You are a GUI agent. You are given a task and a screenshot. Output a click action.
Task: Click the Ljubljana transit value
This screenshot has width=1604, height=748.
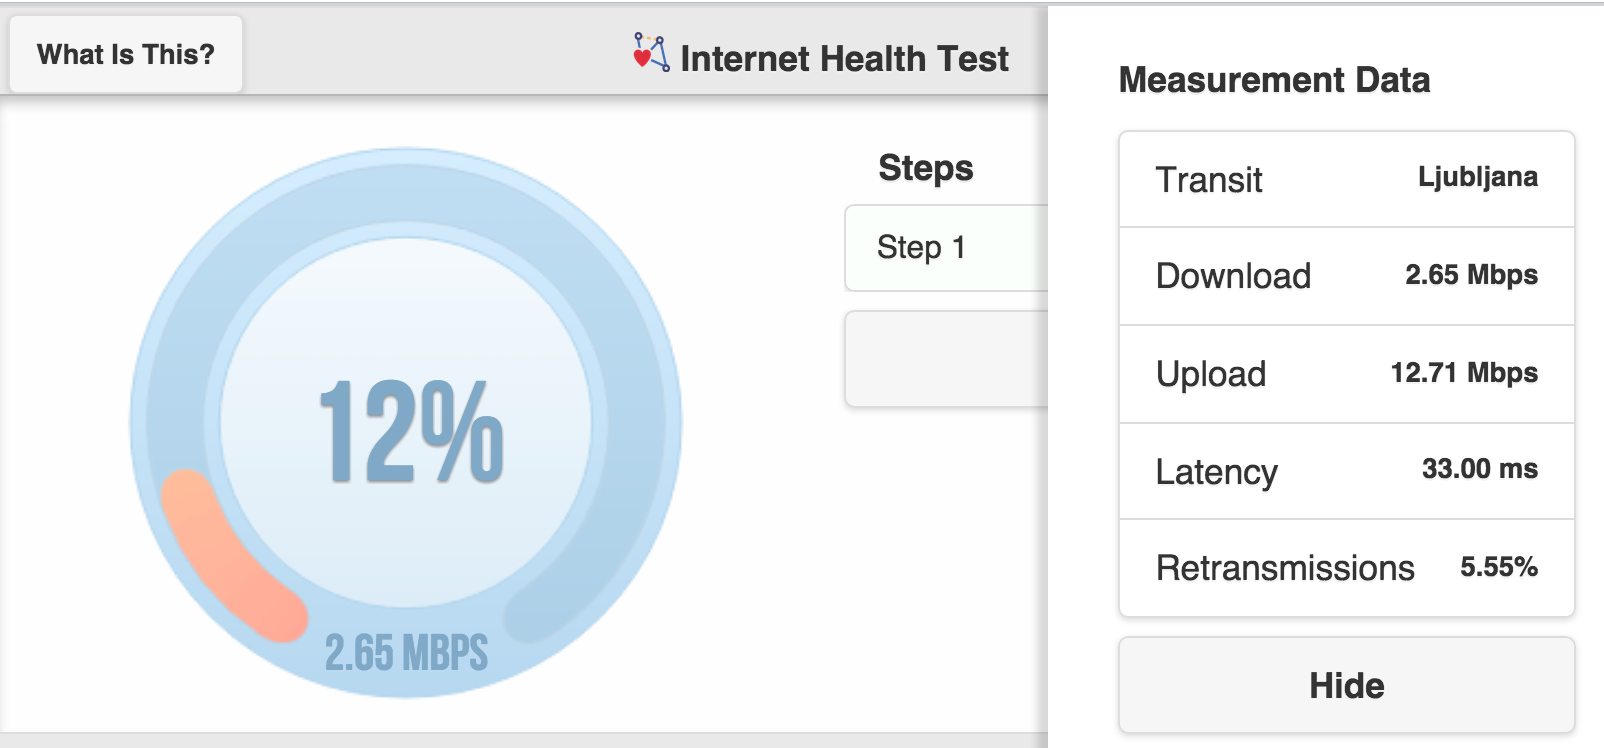(x=1477, y=177)
